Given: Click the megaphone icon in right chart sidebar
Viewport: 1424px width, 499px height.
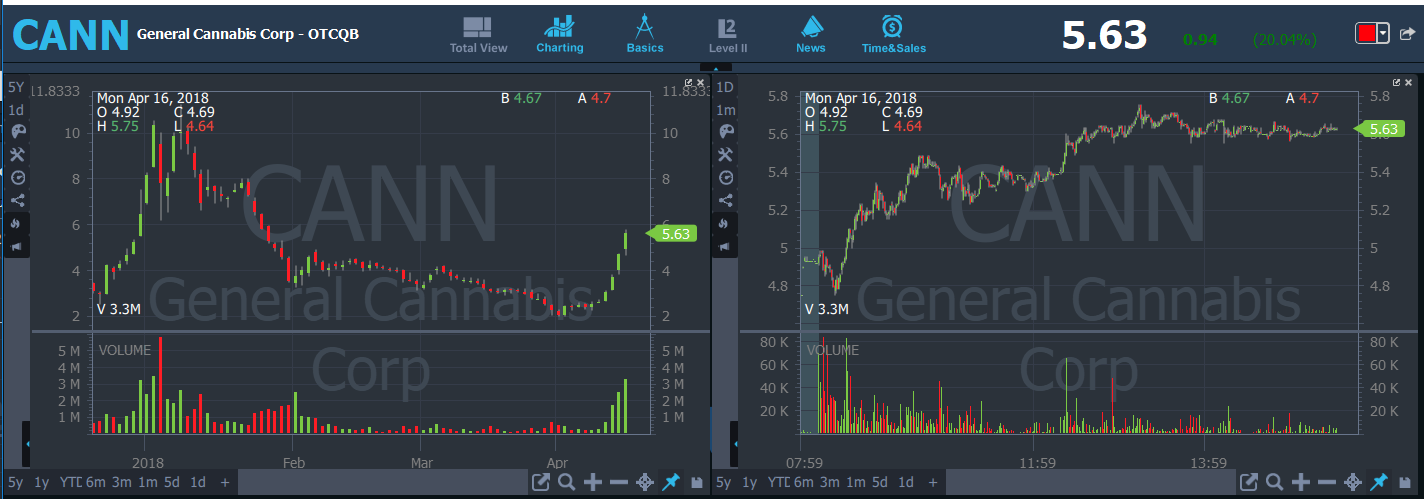Looking at the screenshot, I should coord(726,246).
